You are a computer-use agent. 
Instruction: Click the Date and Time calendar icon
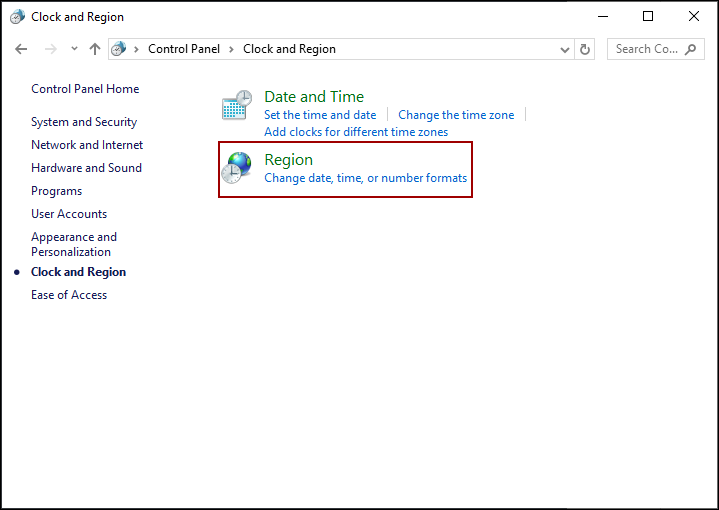coord(237,105)
